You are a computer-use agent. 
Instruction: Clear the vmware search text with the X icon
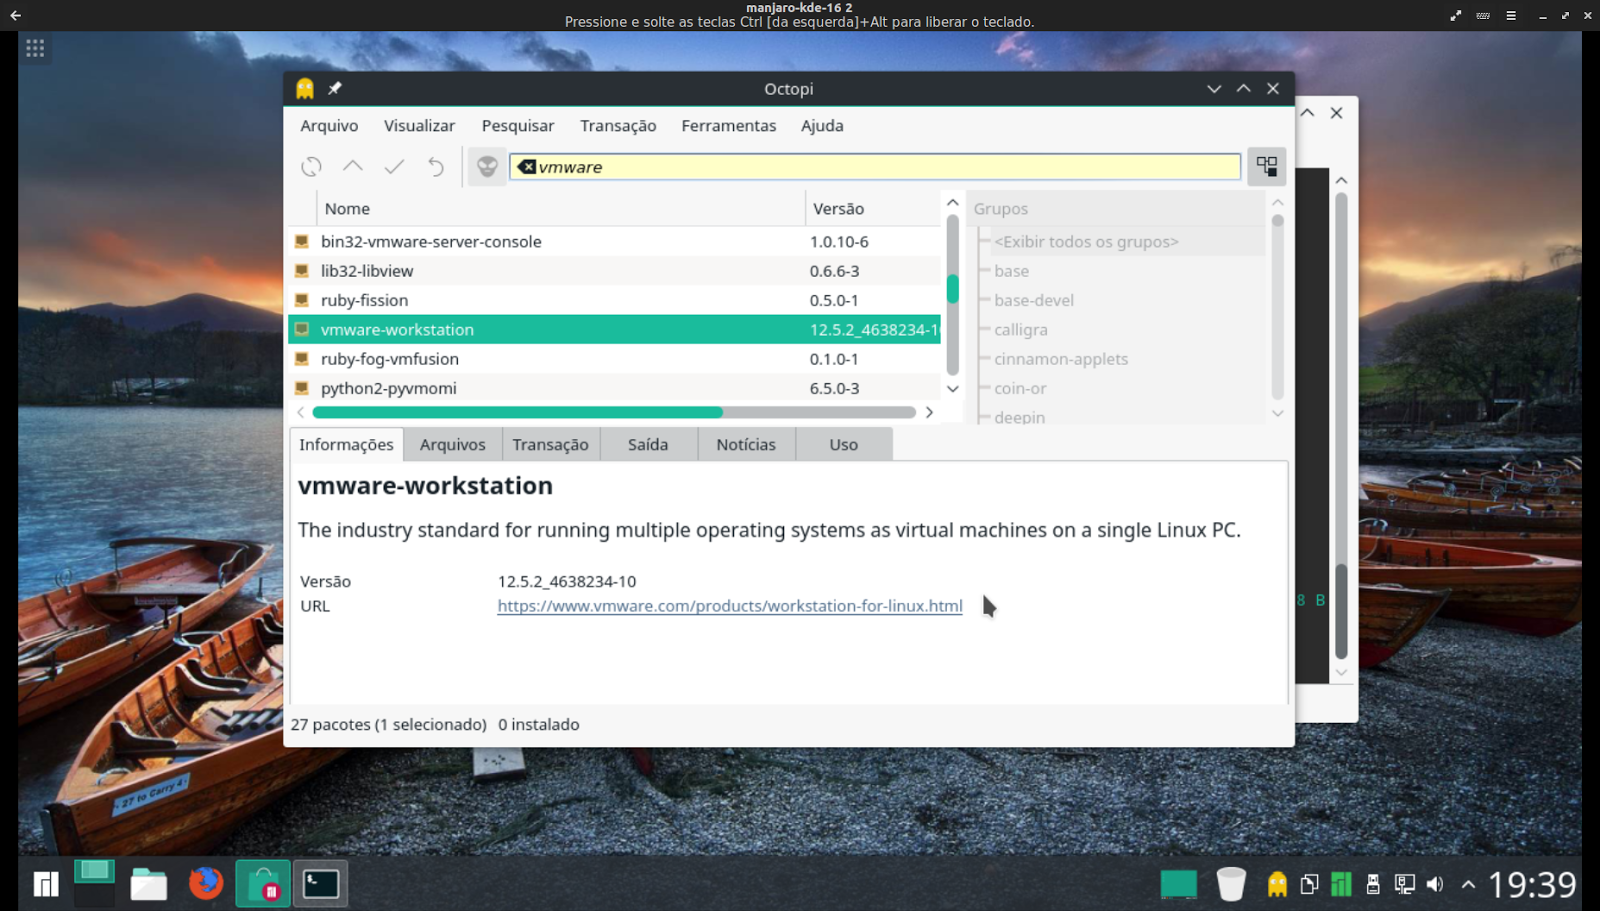527,167
